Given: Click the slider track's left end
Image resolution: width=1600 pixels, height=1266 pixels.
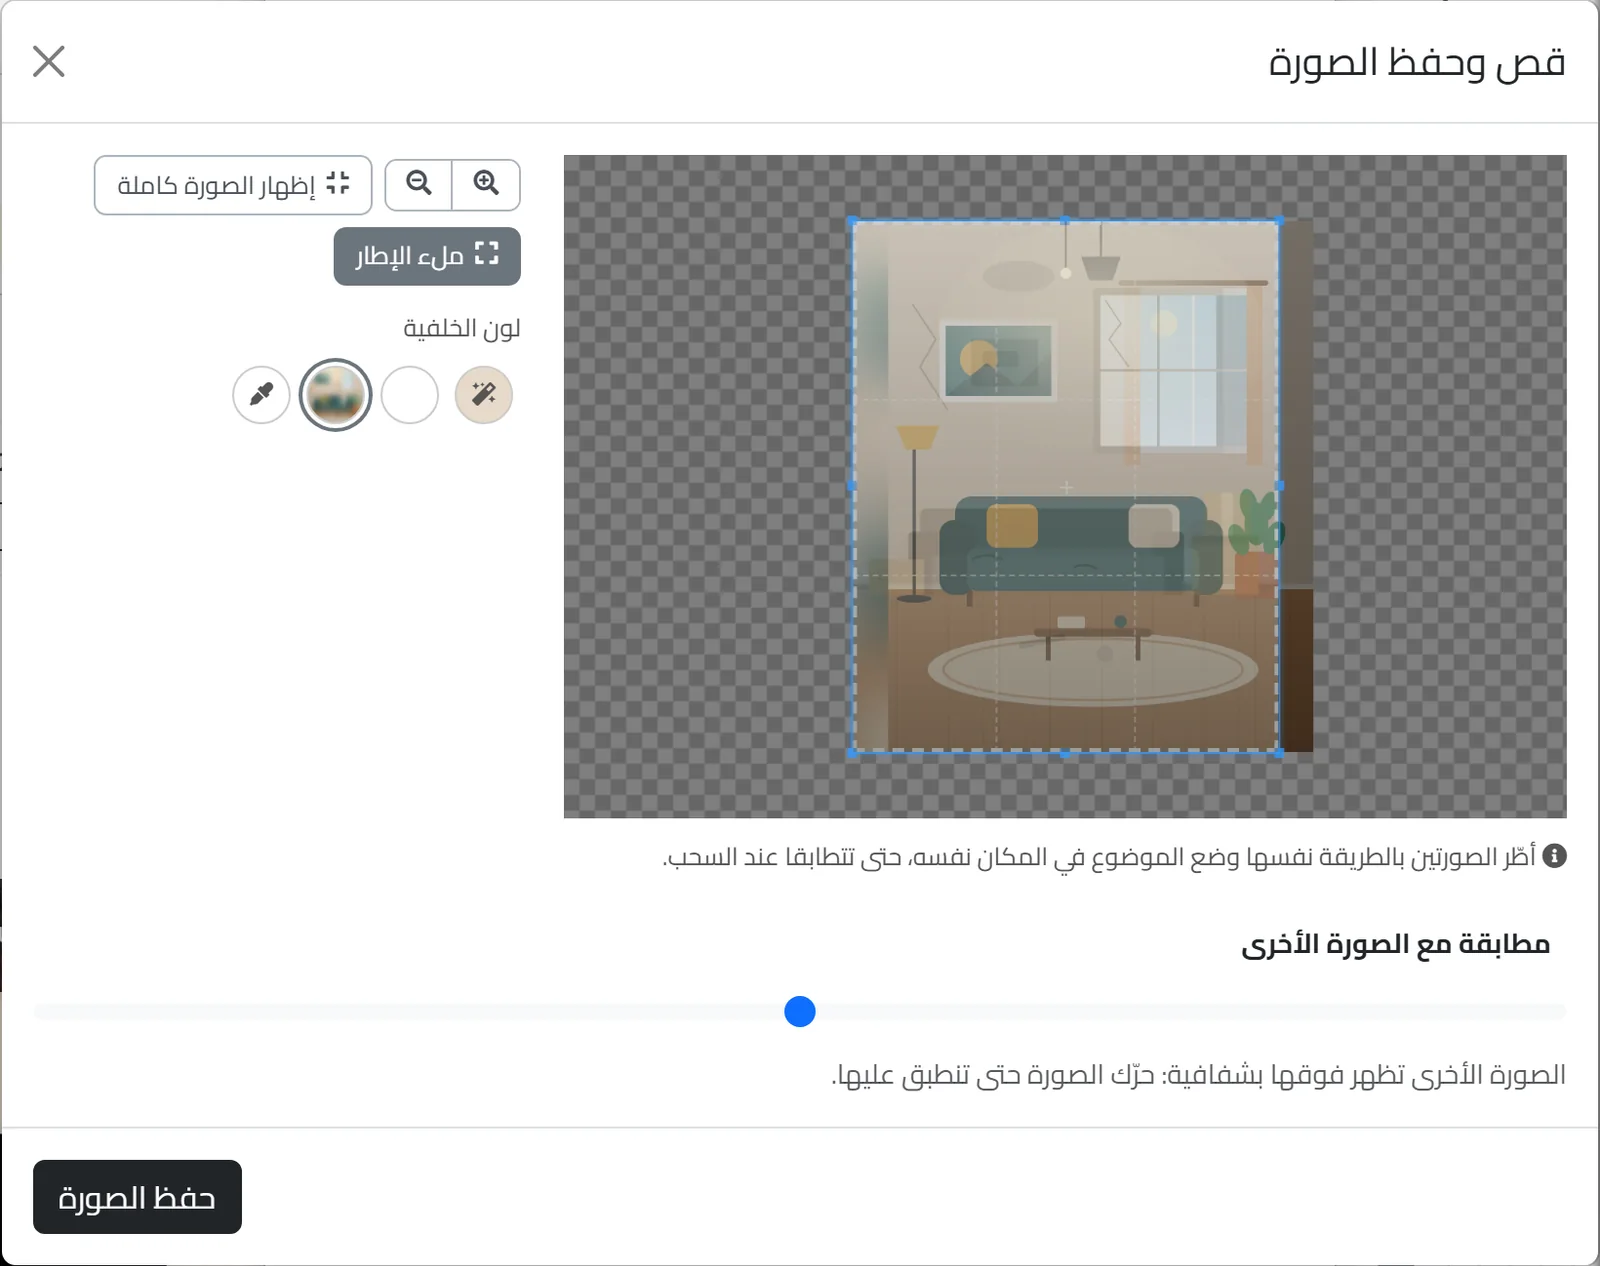Looking at the screenshot, I should 40,1012.
